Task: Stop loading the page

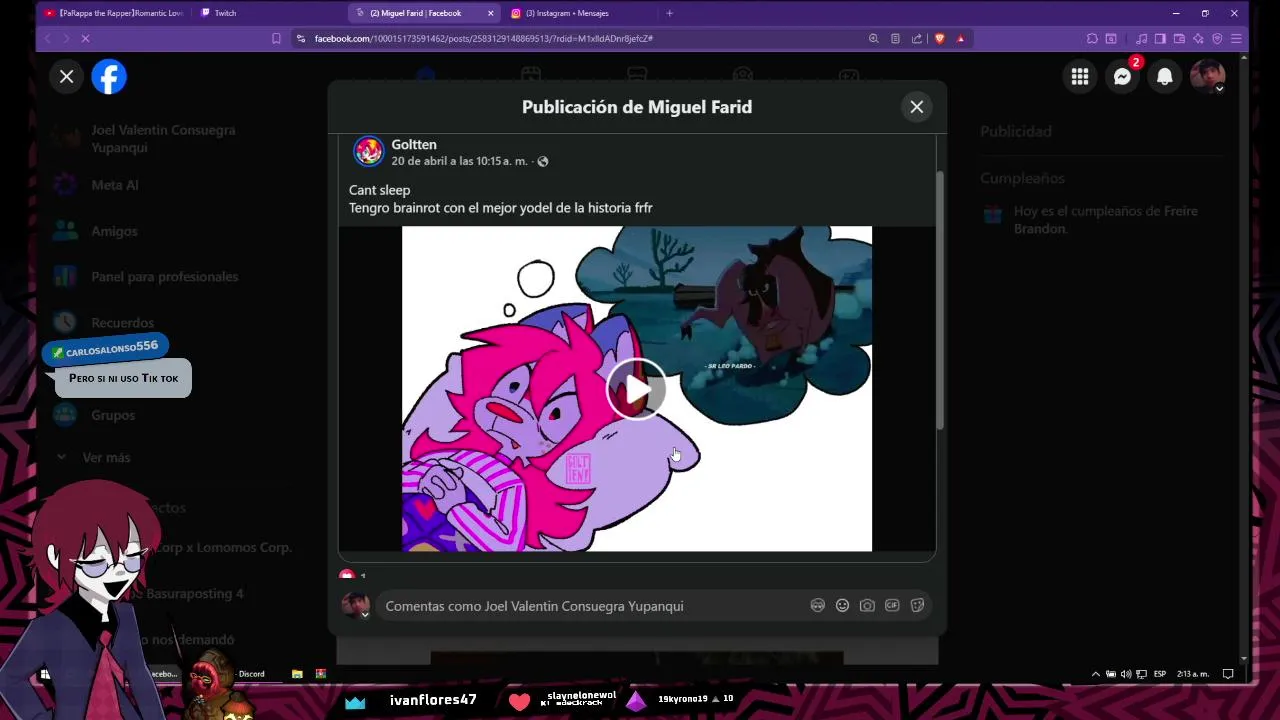Action: (85, 38)
